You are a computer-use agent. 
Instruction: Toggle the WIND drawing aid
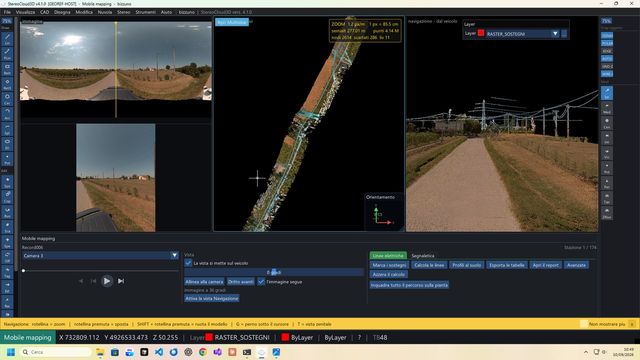[x=607, y=74]
